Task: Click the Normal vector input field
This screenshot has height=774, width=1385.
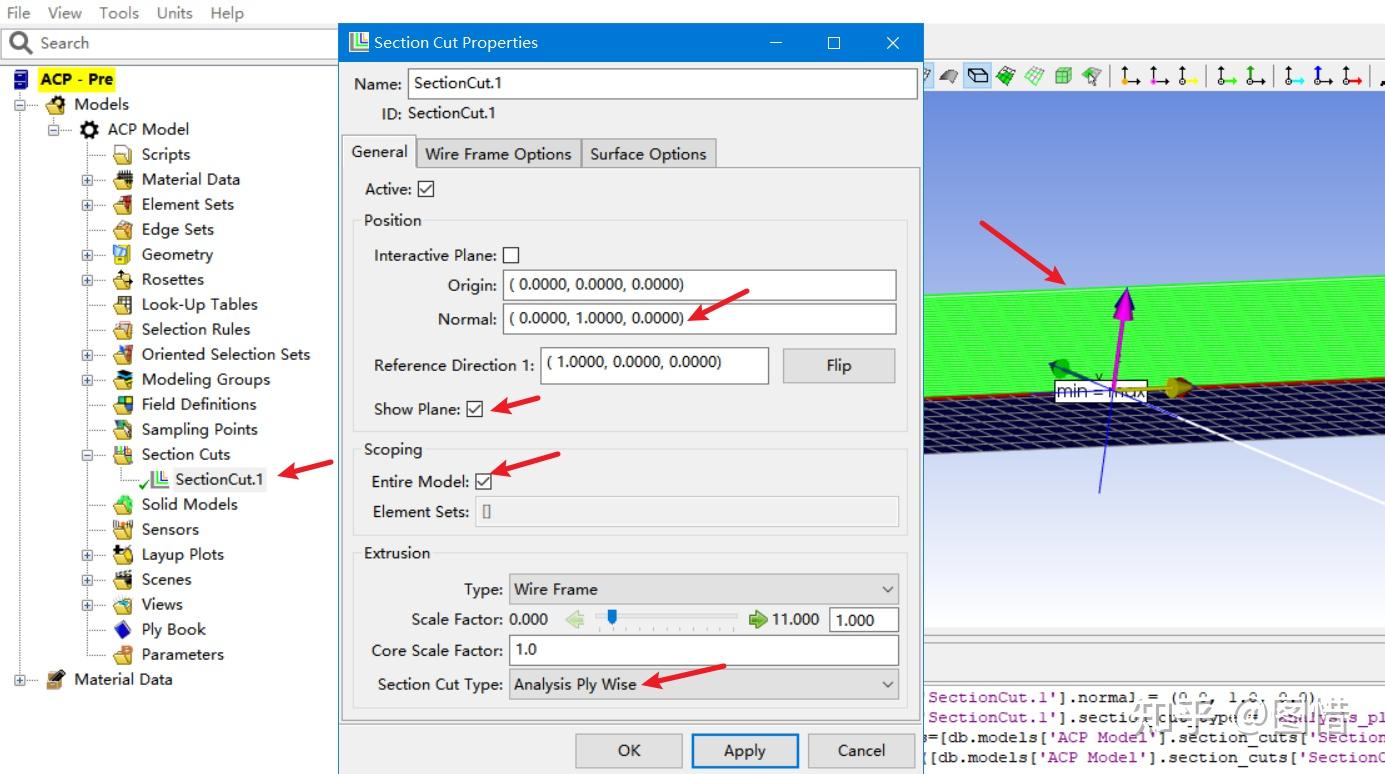Action: pos(700,318)
